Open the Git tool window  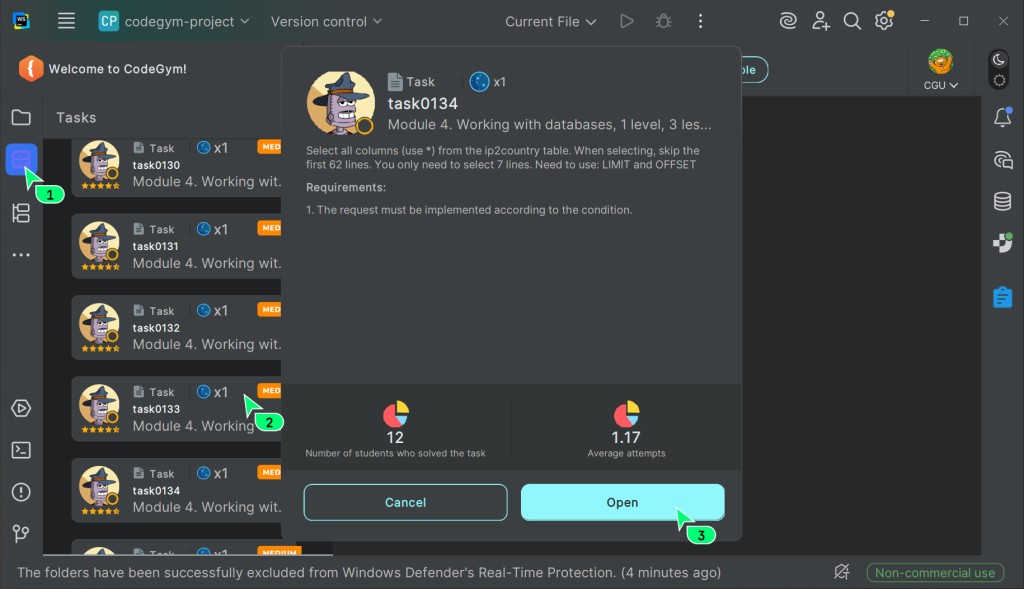pyautogui.click(x=21, y=534)
